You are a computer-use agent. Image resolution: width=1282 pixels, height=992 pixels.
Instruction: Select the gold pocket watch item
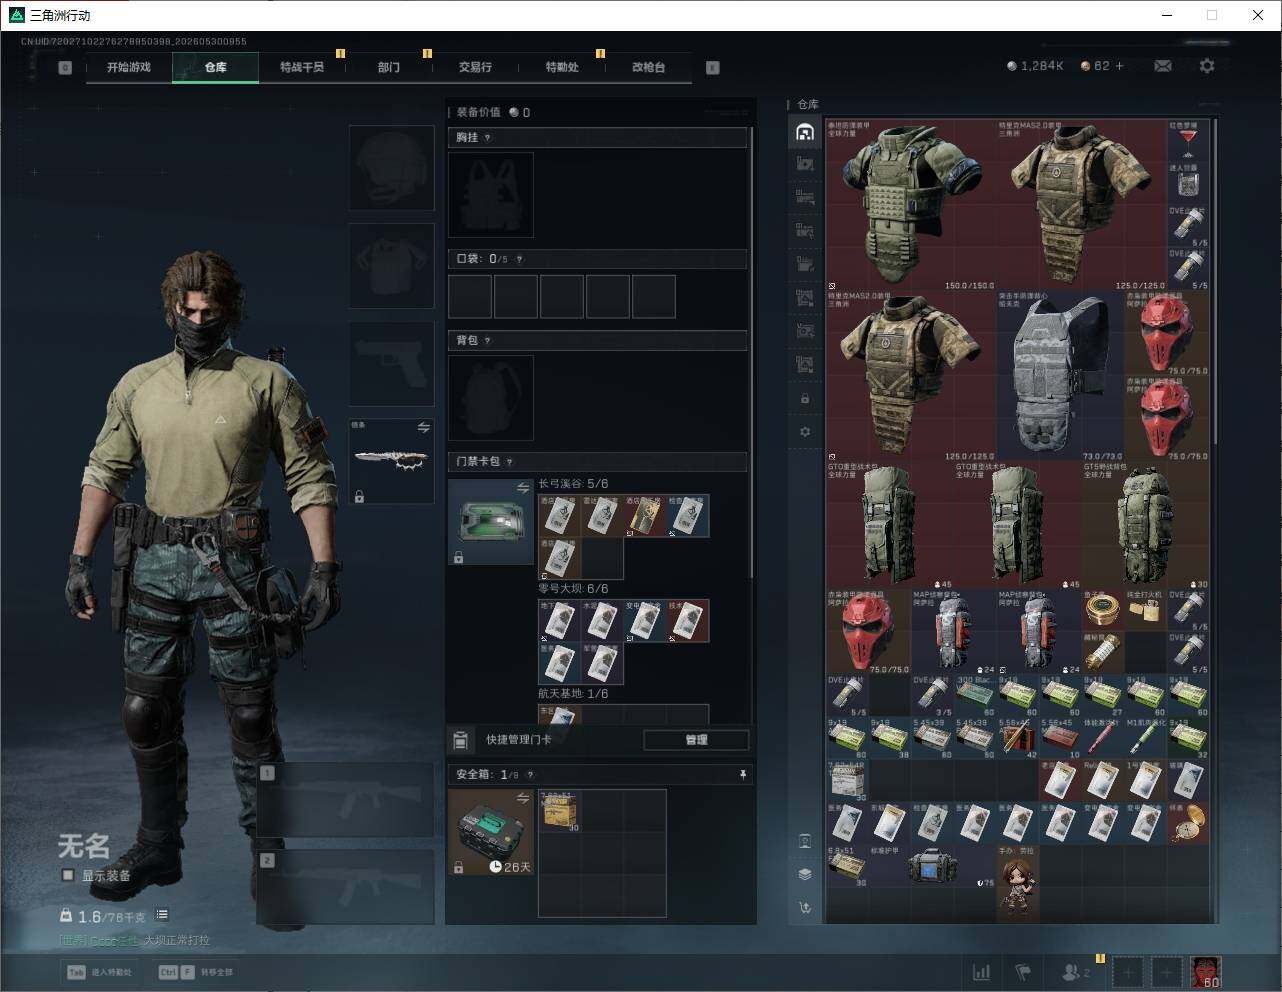pyautogui.click(x=1188, y=822)
